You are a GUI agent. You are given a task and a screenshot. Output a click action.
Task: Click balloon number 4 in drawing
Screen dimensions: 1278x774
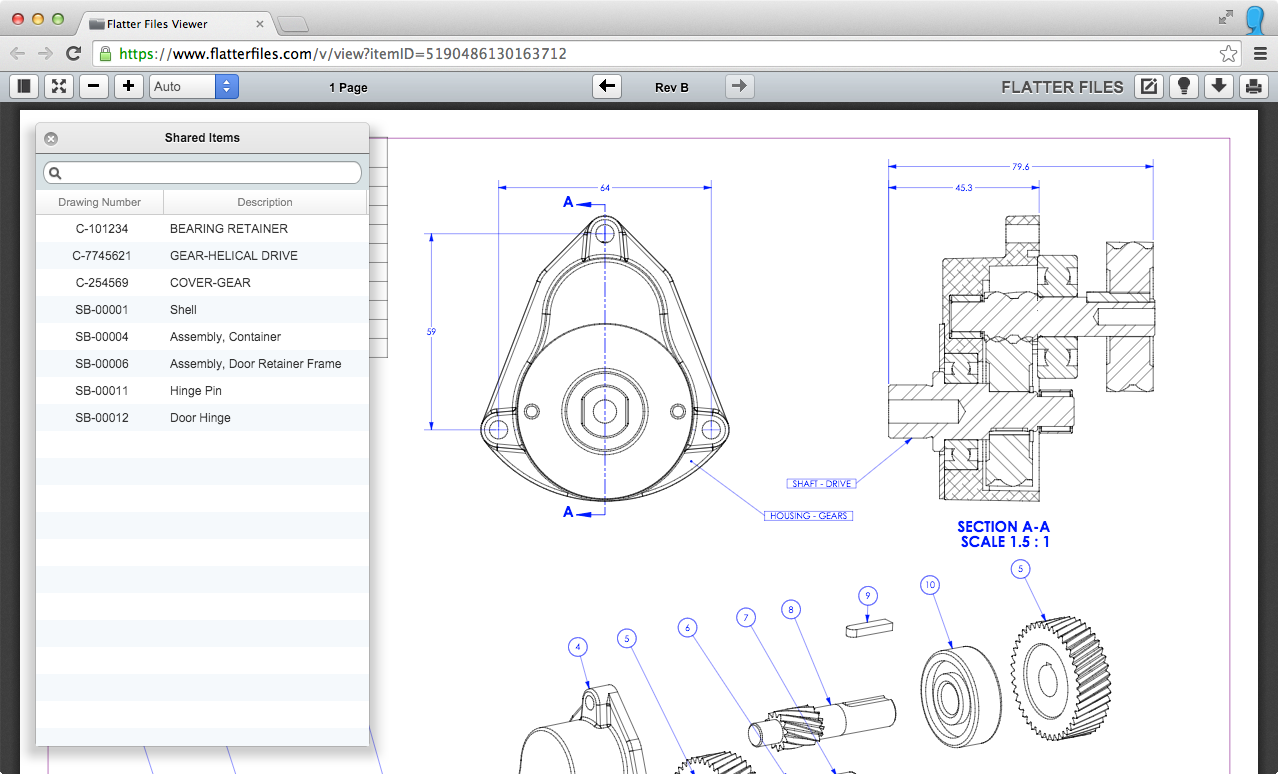[x=577, y=647]
